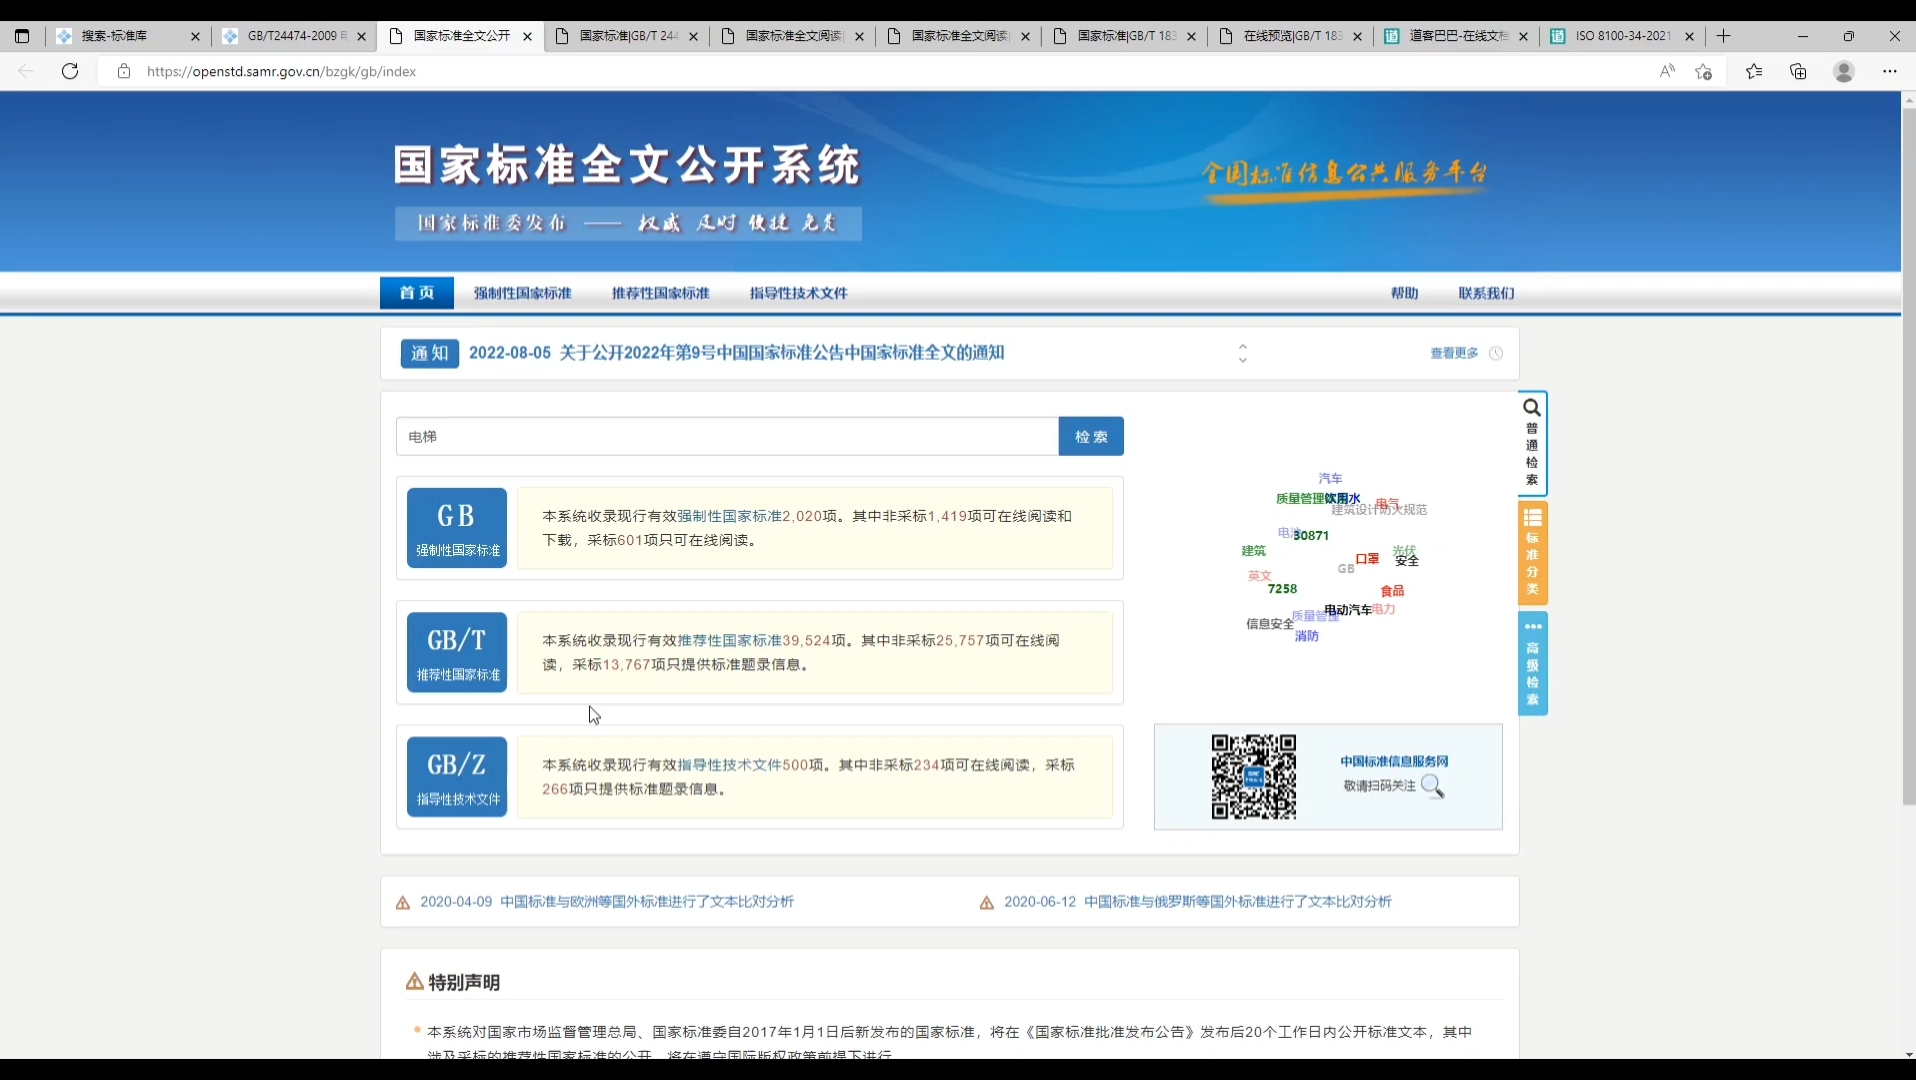Click the search box containing 电梯
Viewport: 1916px width, 1080px height.
pyautogui.click(x=727, y=436)
